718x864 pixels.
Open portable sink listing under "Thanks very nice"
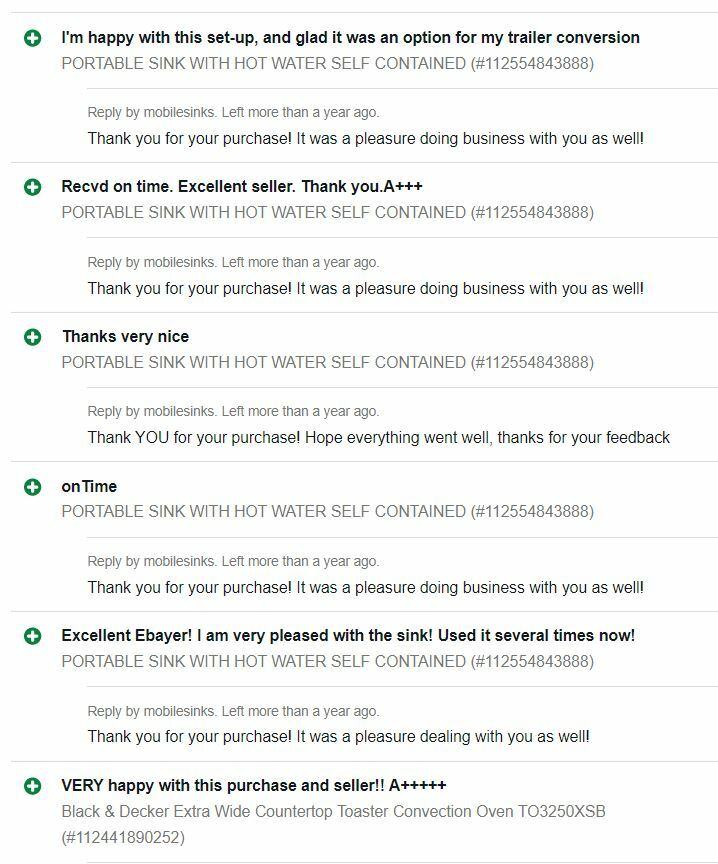327,362
